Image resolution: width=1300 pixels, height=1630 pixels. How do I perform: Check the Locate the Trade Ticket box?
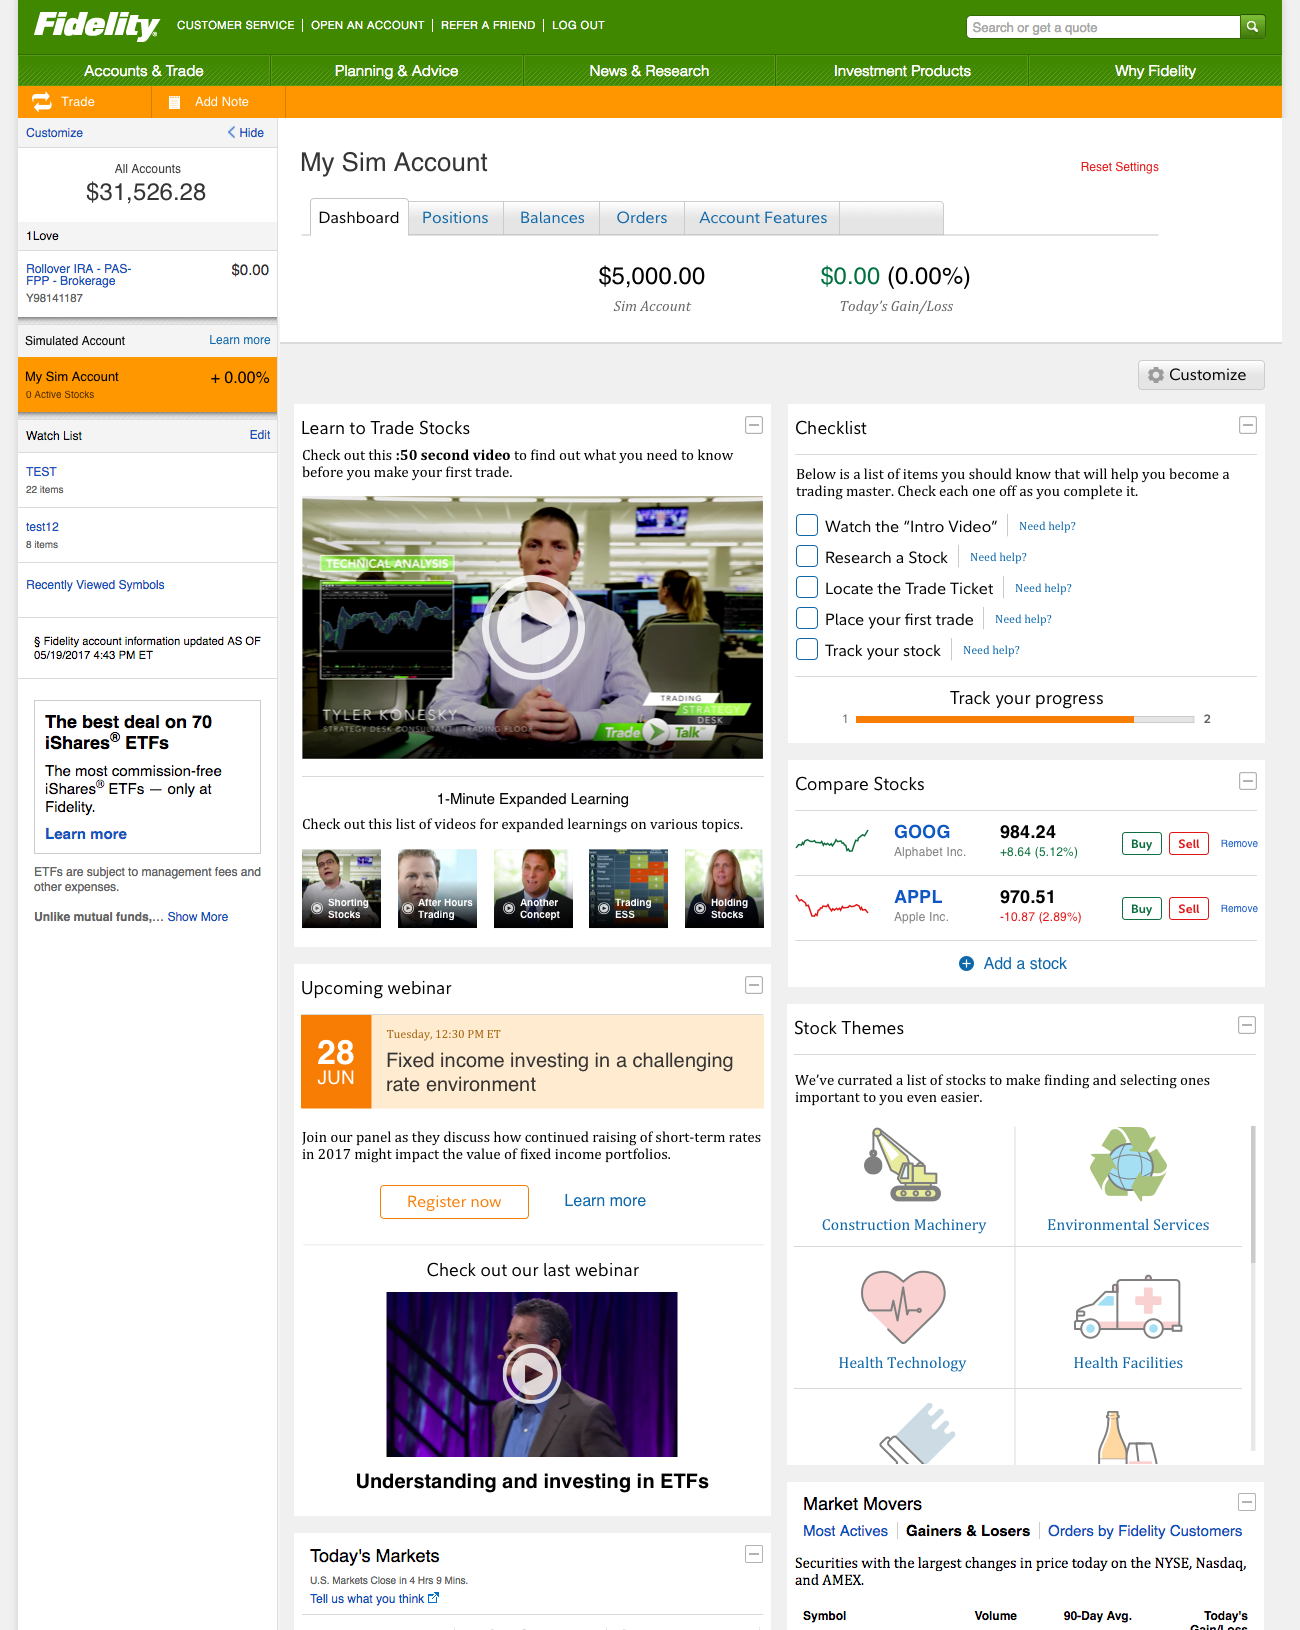pyautogui.click(x=807, y=588)
